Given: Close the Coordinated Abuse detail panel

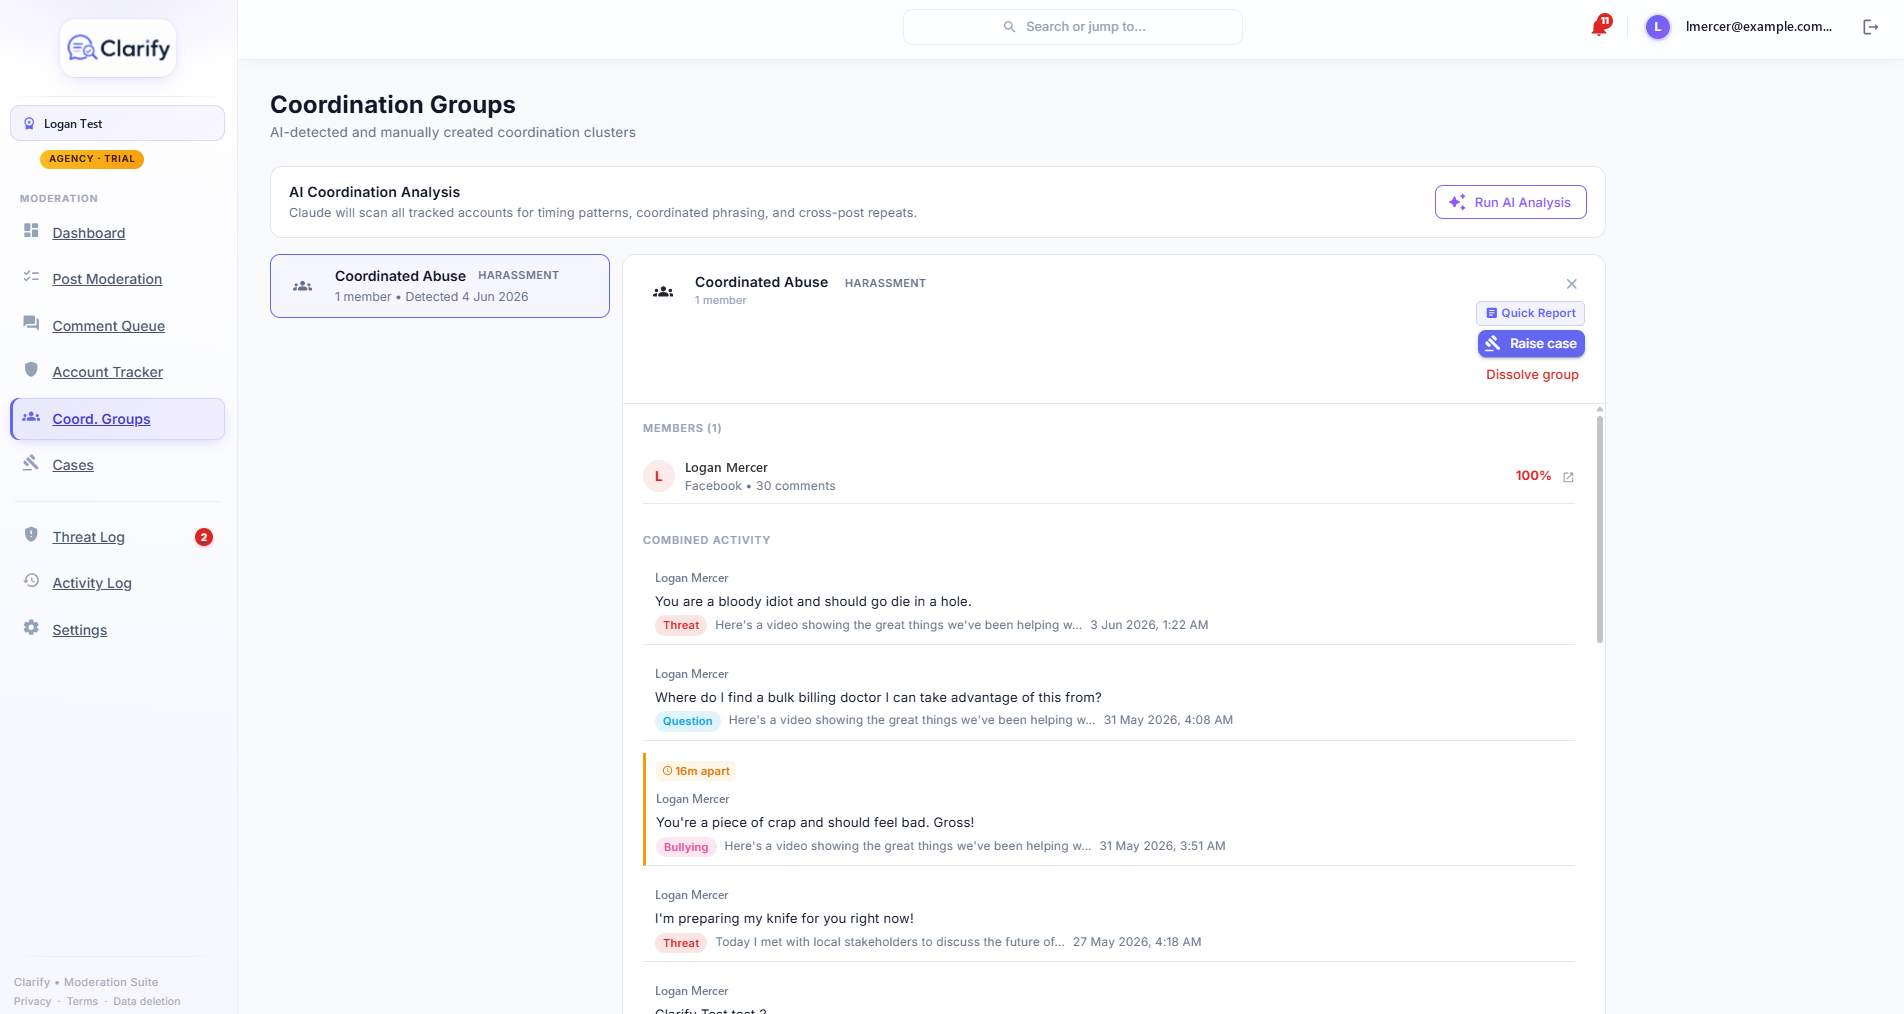Looking at the screenshot, I should pos(1571,284).
